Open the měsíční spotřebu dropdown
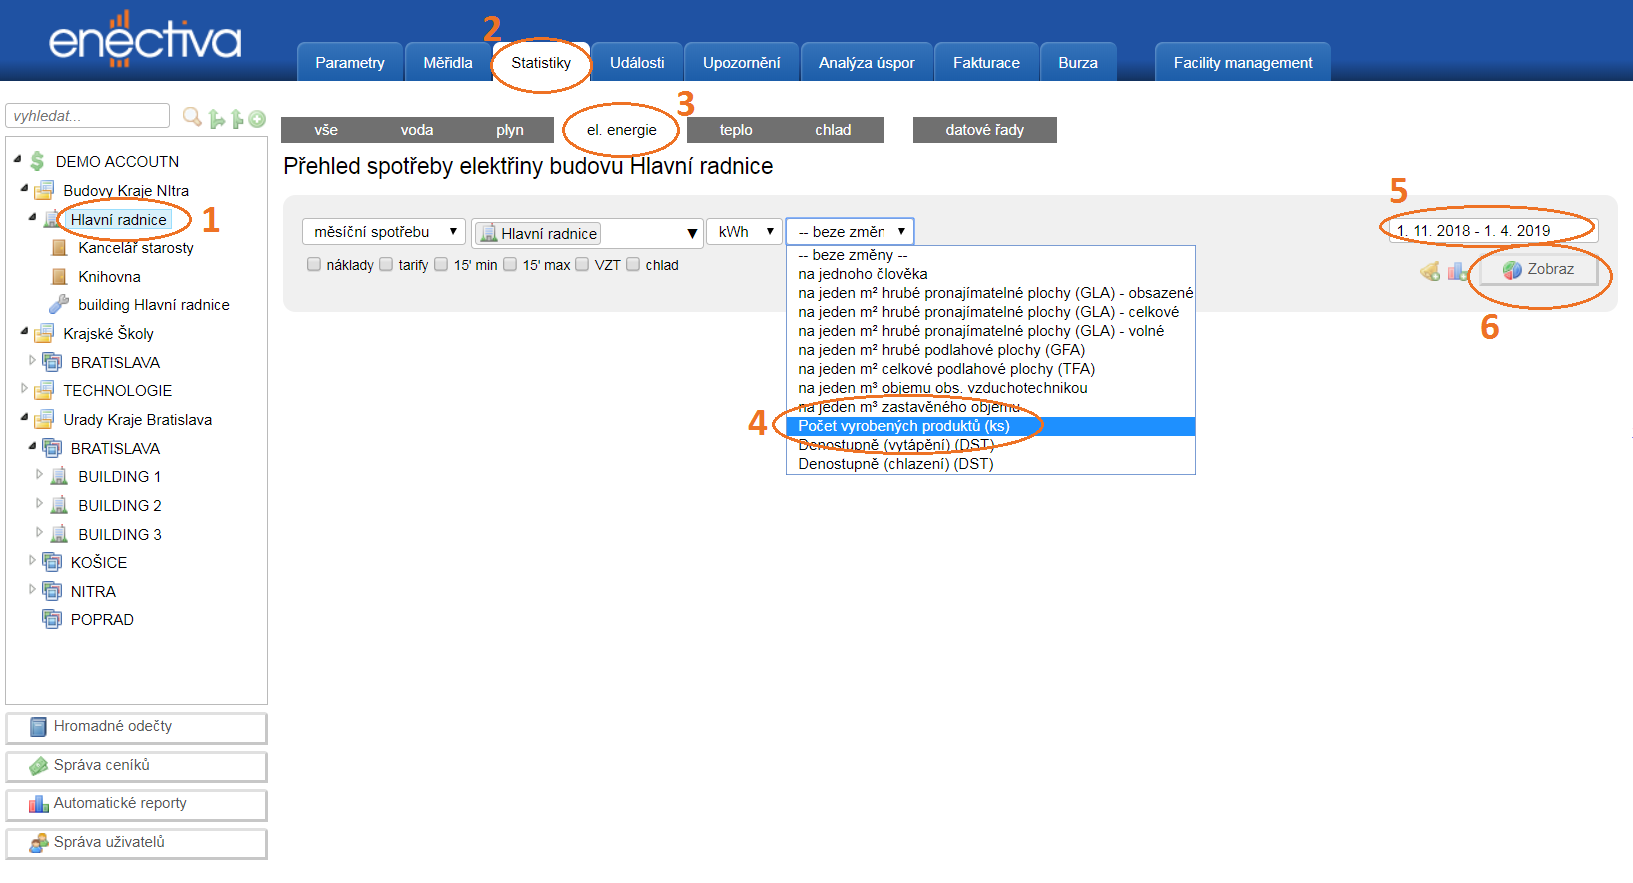Image resolution: width=1633 pixels, height=883 pixels. (x=383, y=232)
